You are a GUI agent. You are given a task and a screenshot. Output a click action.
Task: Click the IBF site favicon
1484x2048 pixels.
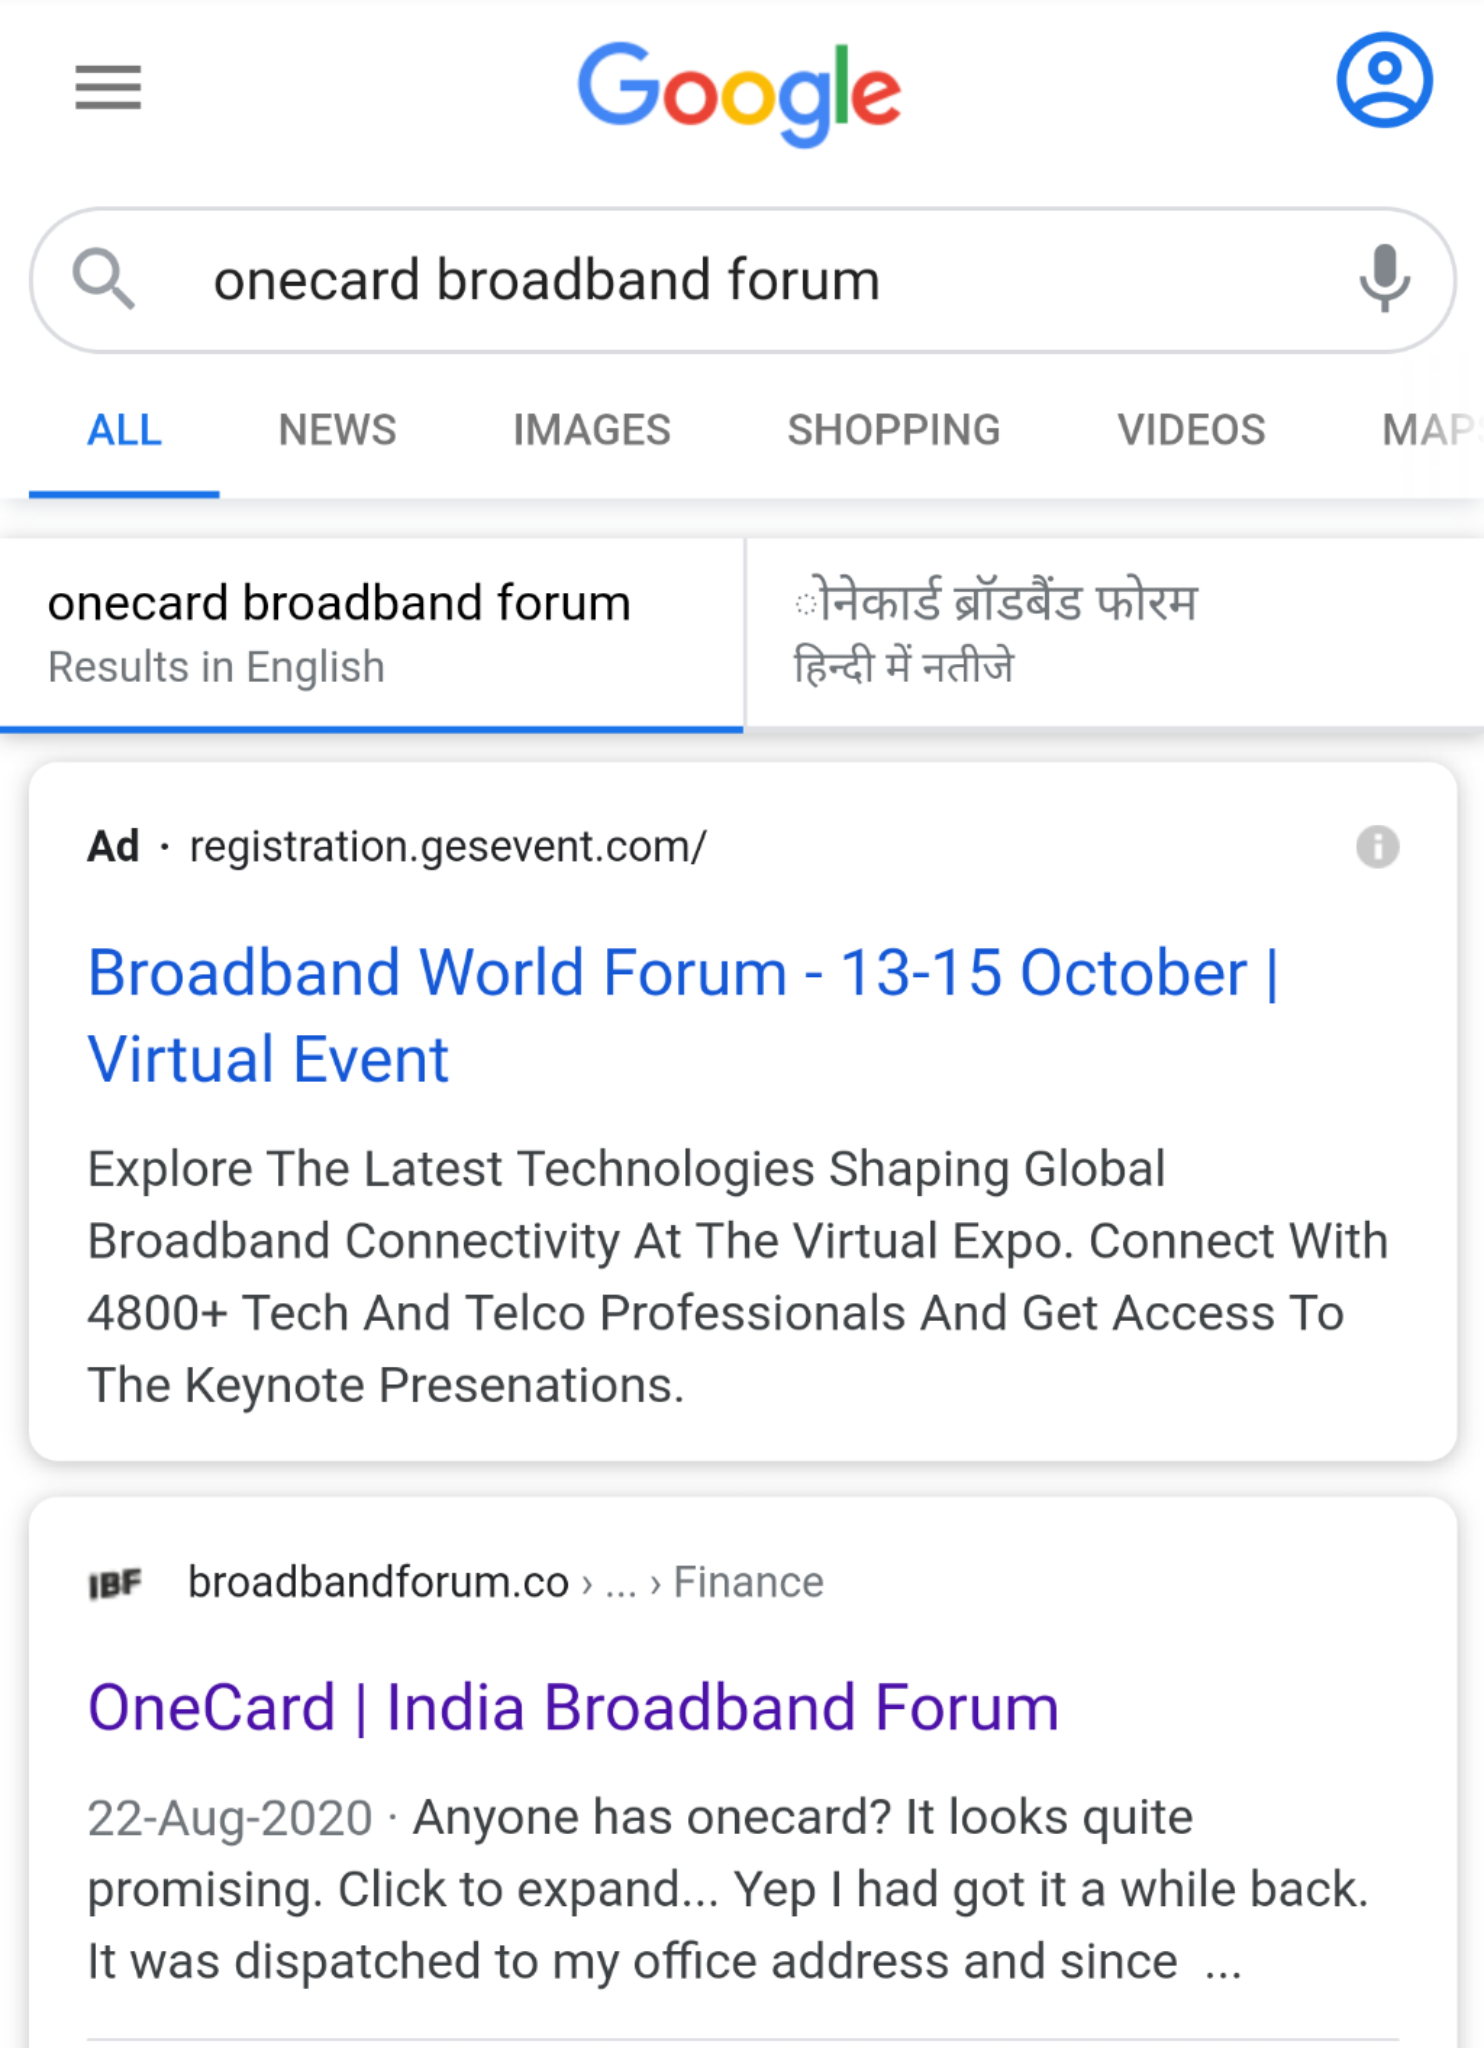coord(115,1583)
